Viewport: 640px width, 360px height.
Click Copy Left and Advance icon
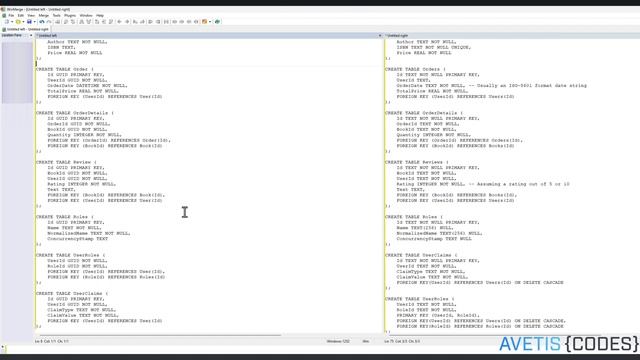tap(142, 22)
